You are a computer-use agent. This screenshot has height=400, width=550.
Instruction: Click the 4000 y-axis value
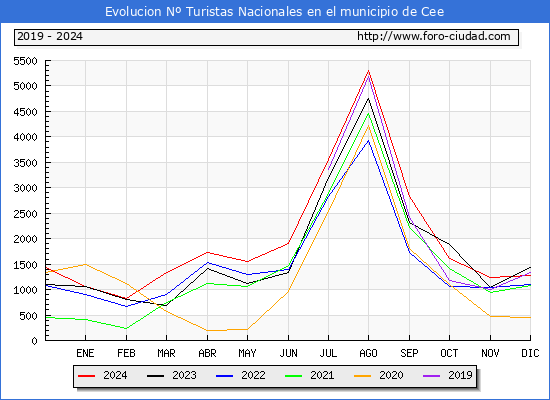(x=25, y=137)
